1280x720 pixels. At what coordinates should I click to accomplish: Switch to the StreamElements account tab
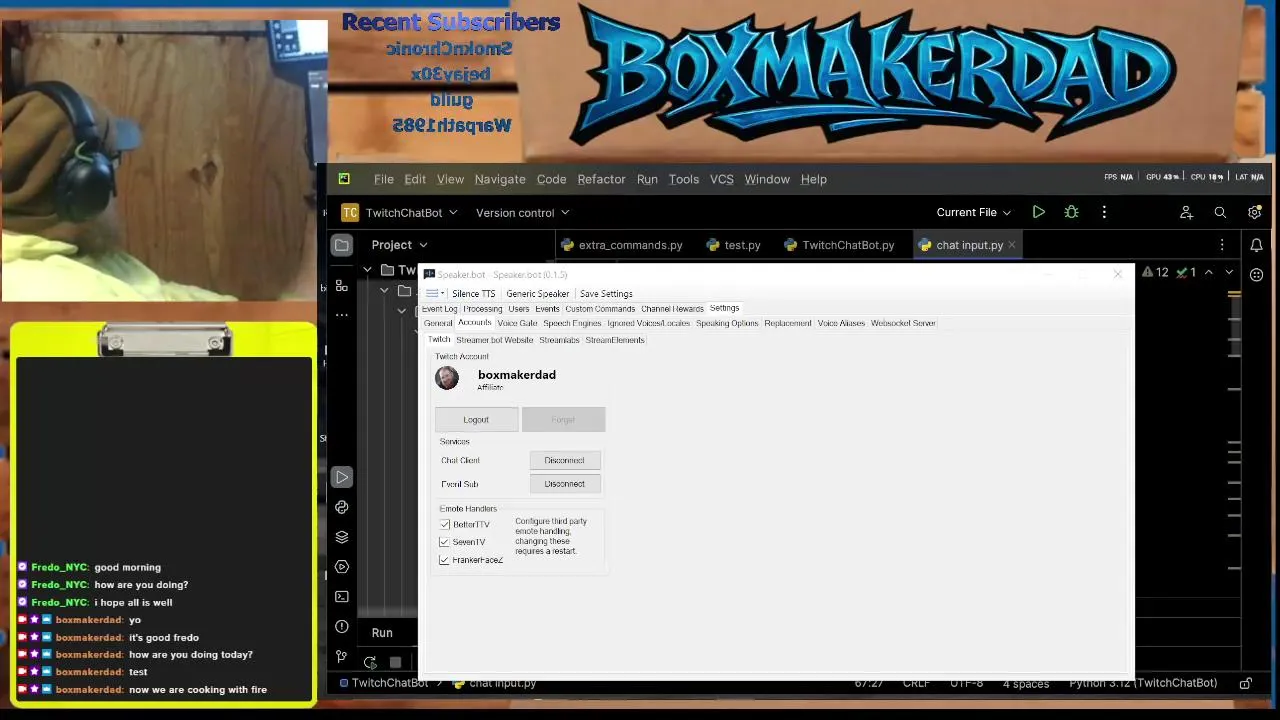615,340
